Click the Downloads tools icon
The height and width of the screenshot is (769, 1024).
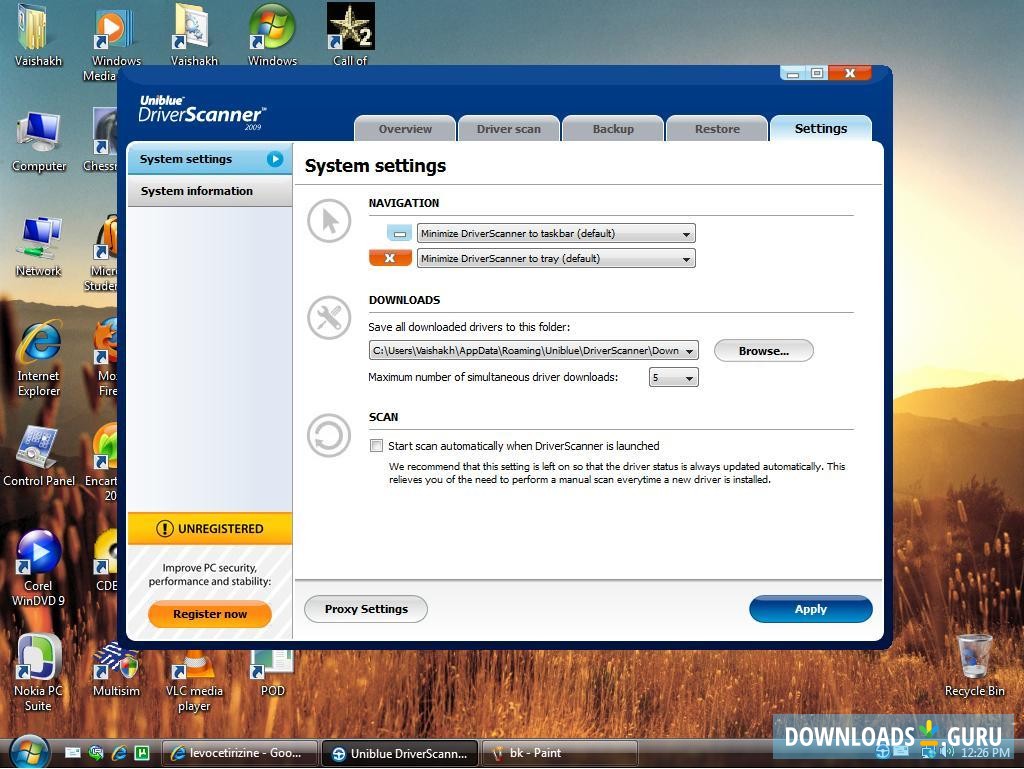(x=329, y=318)
